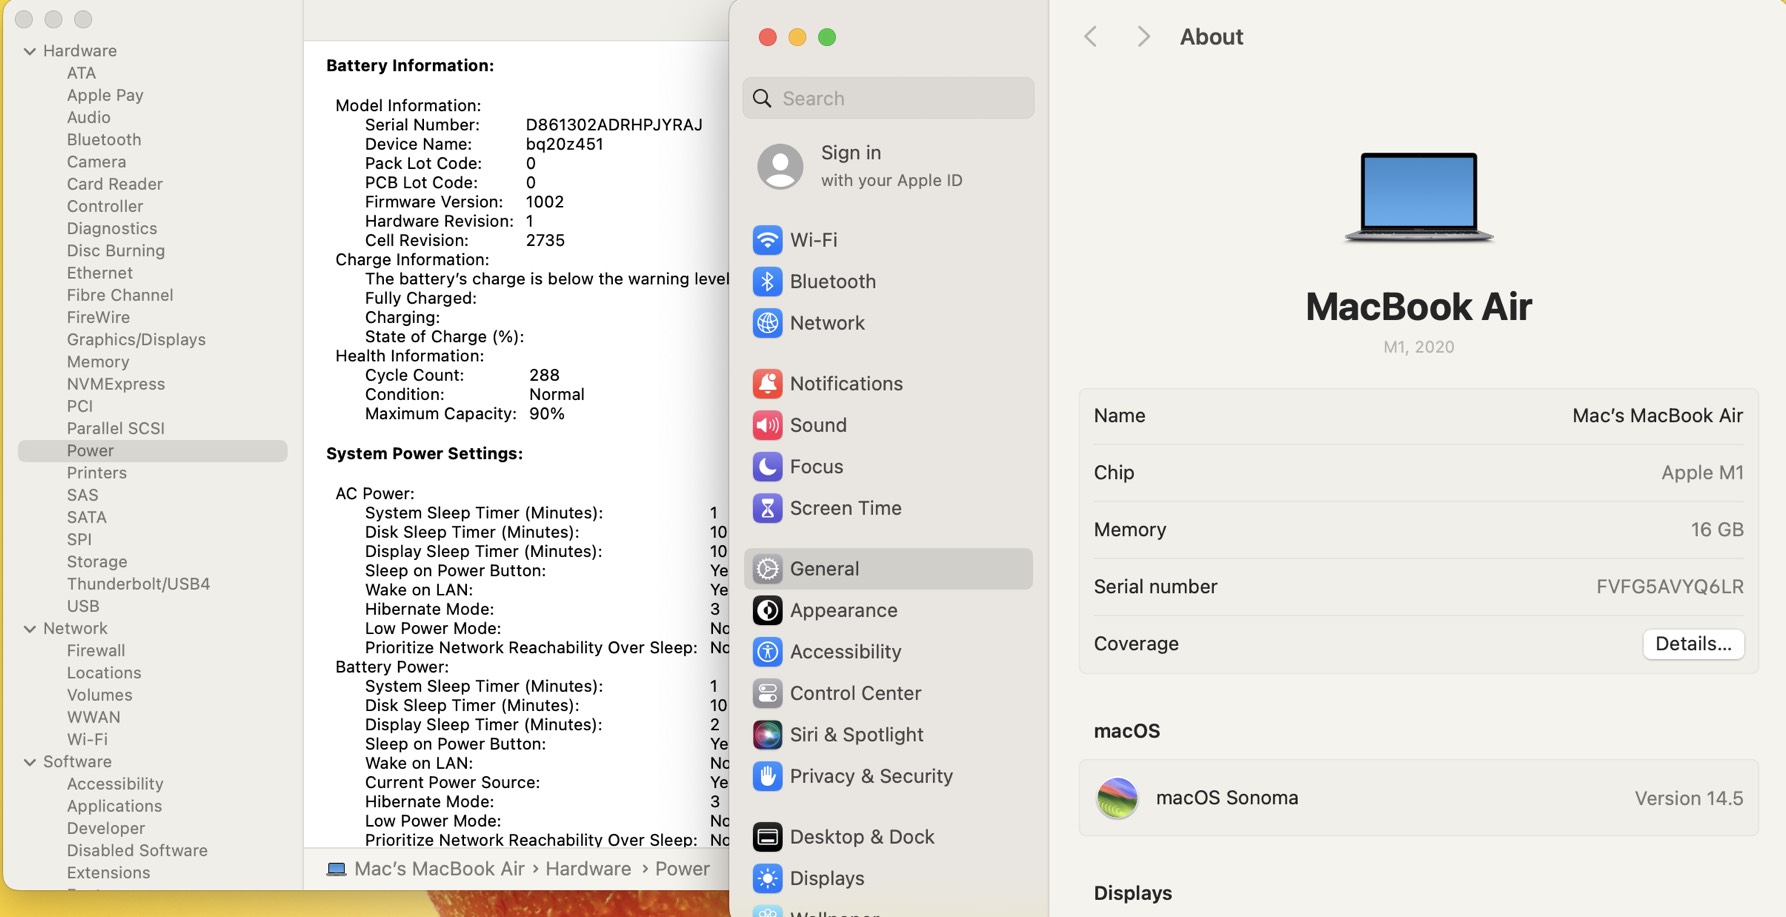The image size is (1786, 917).
Task: Go back with the left chevron
Action: point(1091,37)
